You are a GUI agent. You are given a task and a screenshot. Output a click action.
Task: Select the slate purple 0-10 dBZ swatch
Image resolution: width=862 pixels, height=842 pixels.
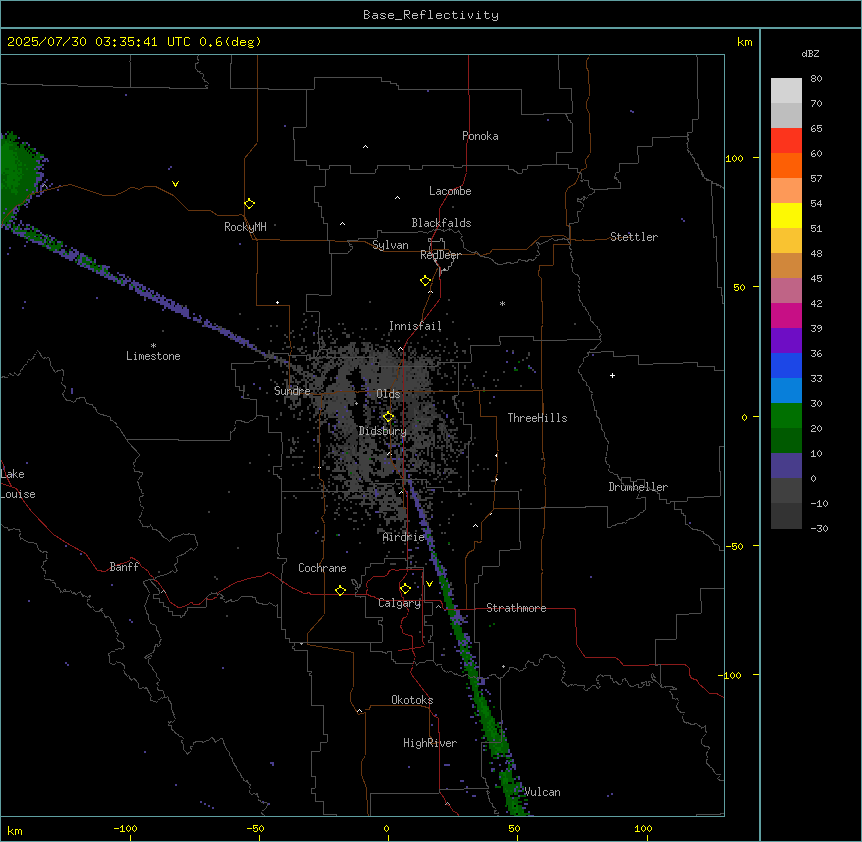[786, 466]
